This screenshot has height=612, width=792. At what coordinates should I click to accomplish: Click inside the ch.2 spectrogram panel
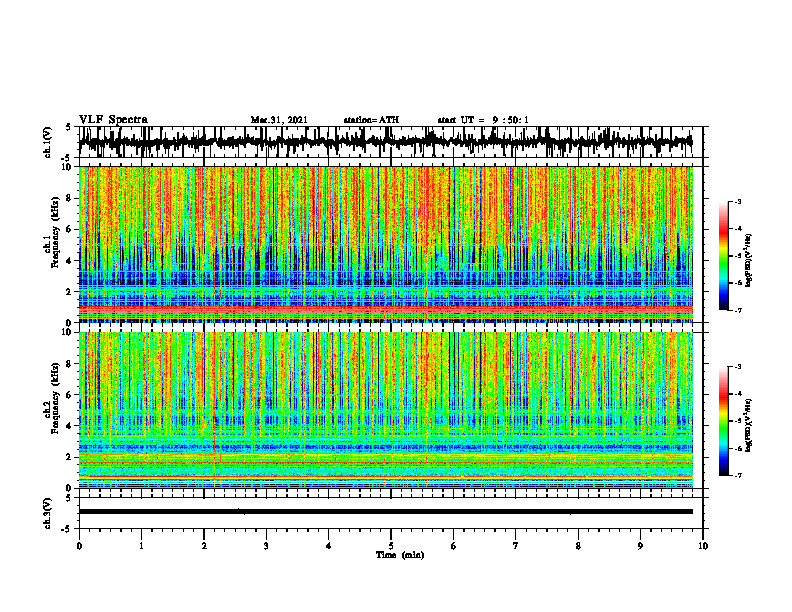pyautogui.click(x=385, y=410)
